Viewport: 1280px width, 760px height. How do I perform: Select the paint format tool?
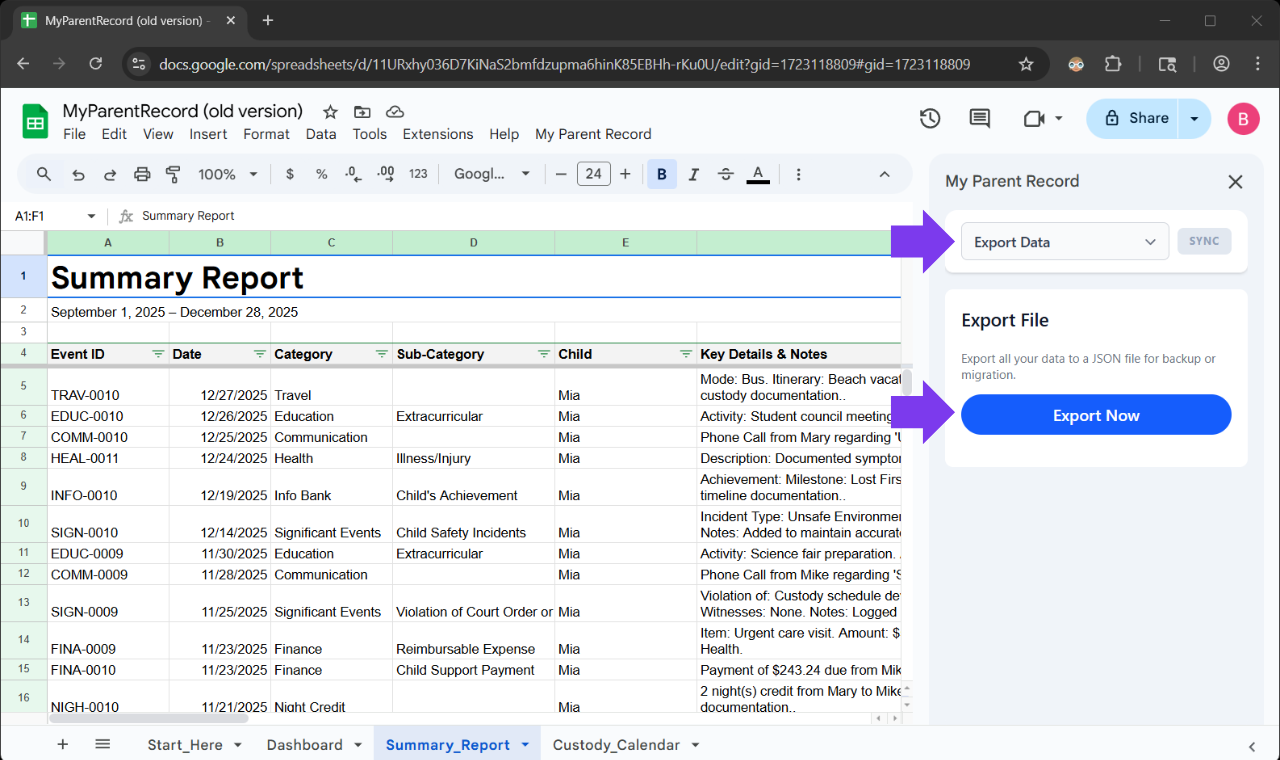coord(173,174)
